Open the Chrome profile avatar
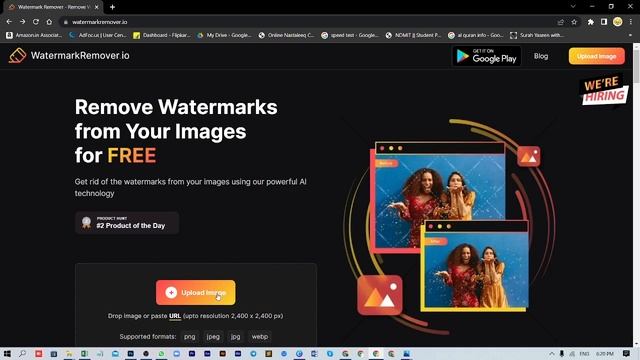This screenshot has height=360, width=640. (618, 22)
